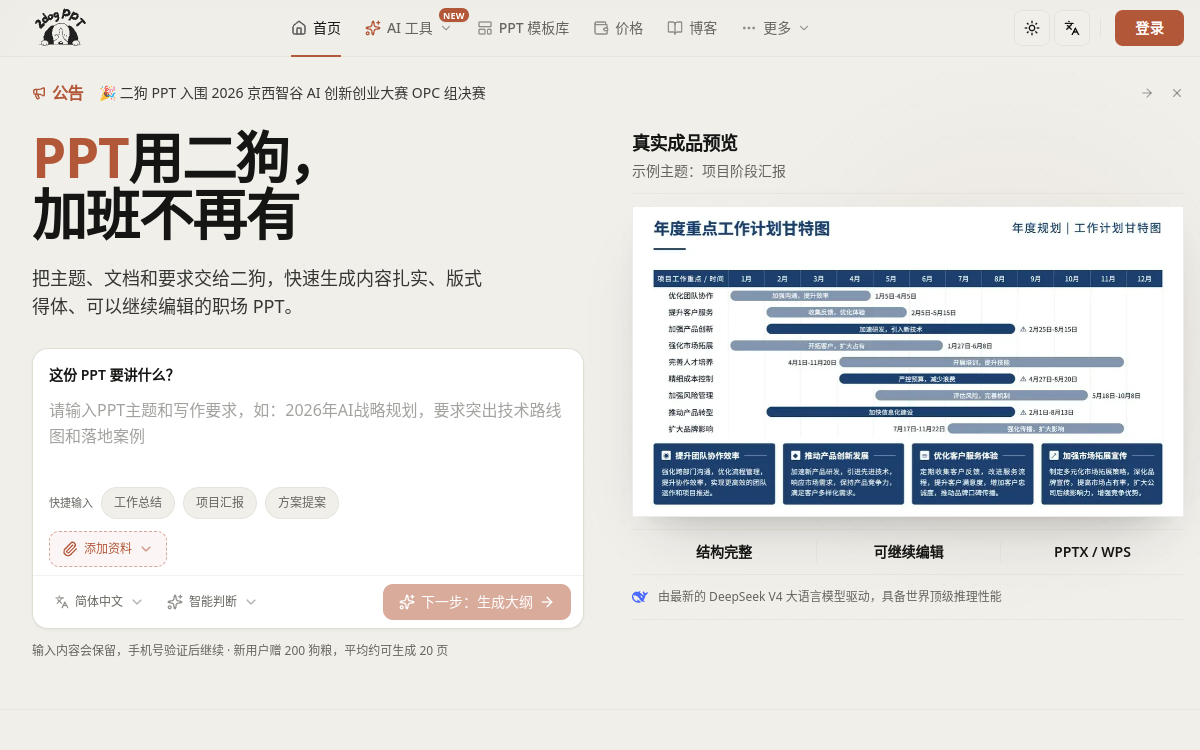Click the 结构完整 label
The height and width of the screenshot is (750, 1200).
(x=724, y=552)
